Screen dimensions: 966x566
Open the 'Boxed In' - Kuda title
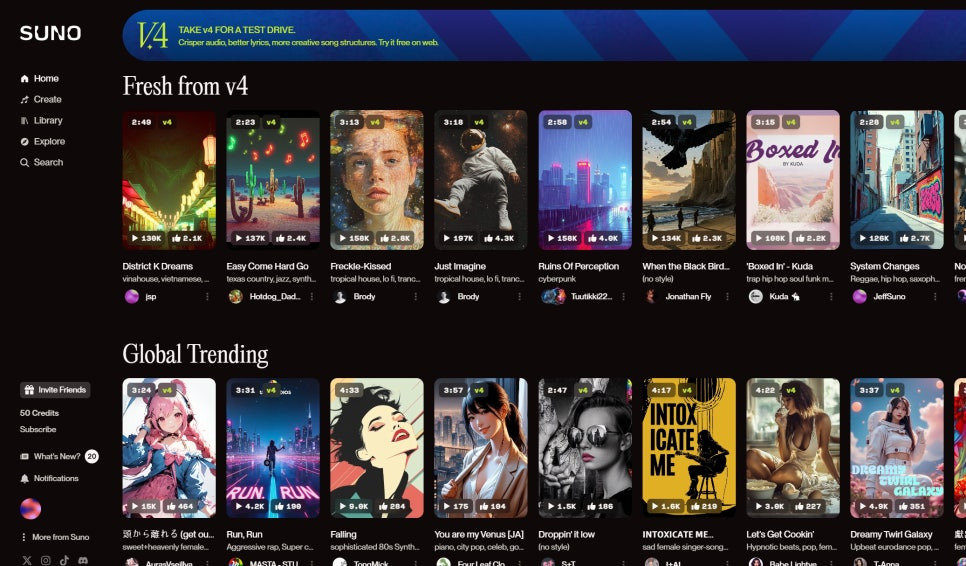779,266
